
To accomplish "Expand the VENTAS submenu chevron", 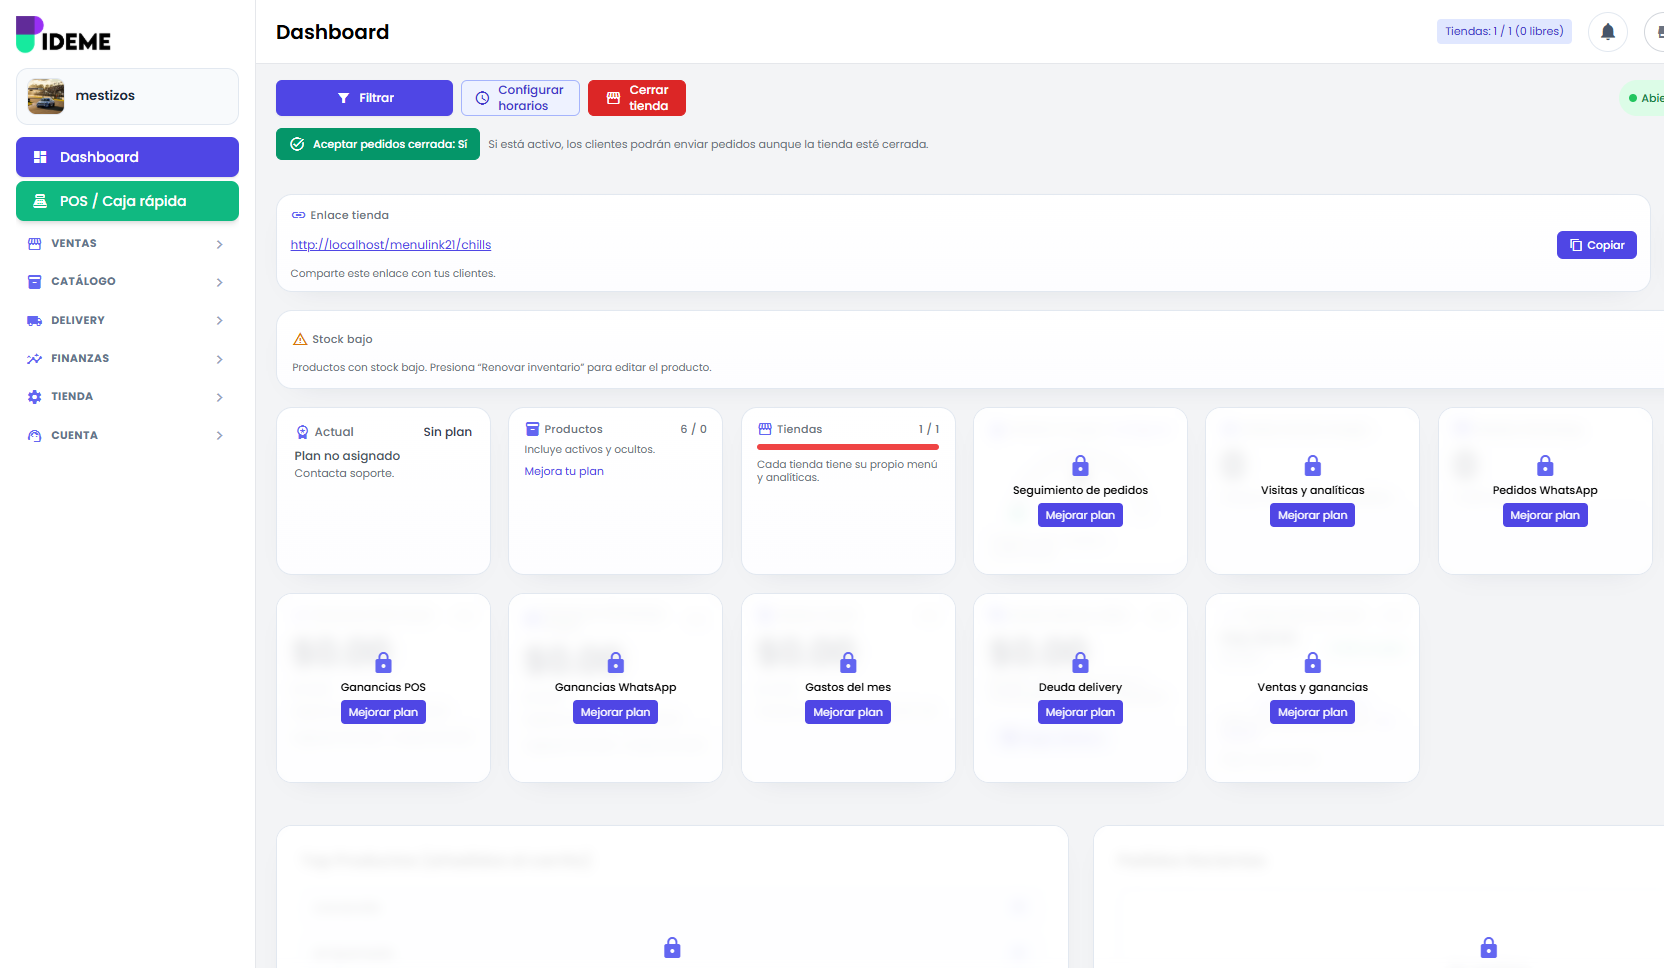I will coord(219,244).
